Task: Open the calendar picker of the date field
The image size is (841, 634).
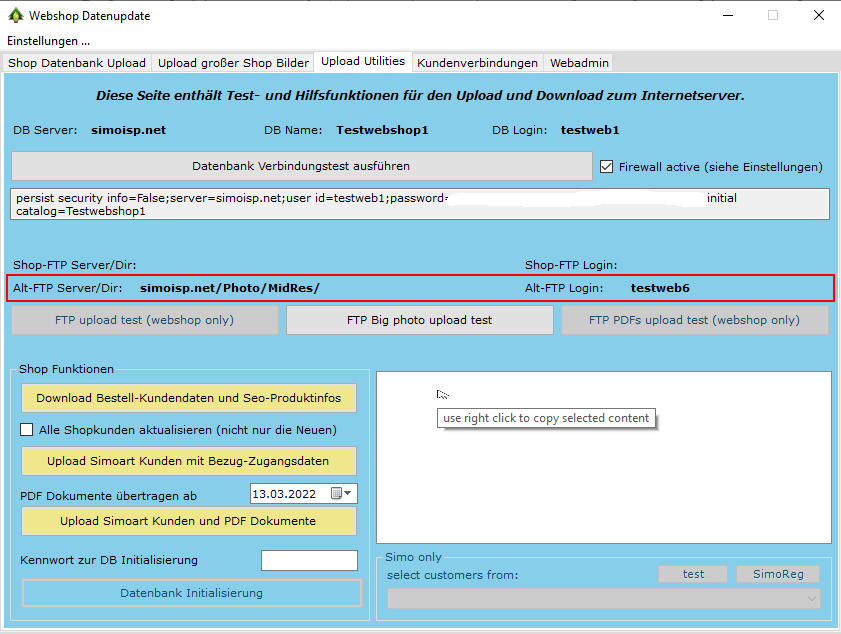Action: pyautogui.click(x=337, y=493)
